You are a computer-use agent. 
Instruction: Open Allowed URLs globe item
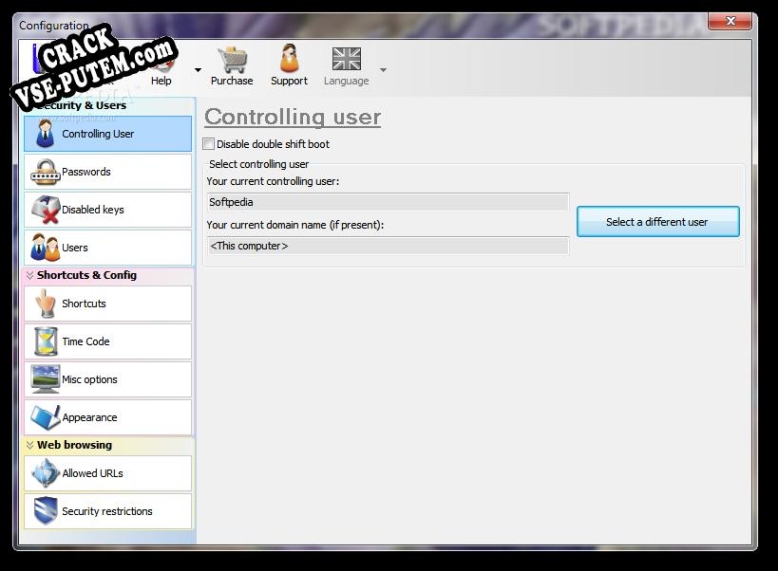pos(108,474)
